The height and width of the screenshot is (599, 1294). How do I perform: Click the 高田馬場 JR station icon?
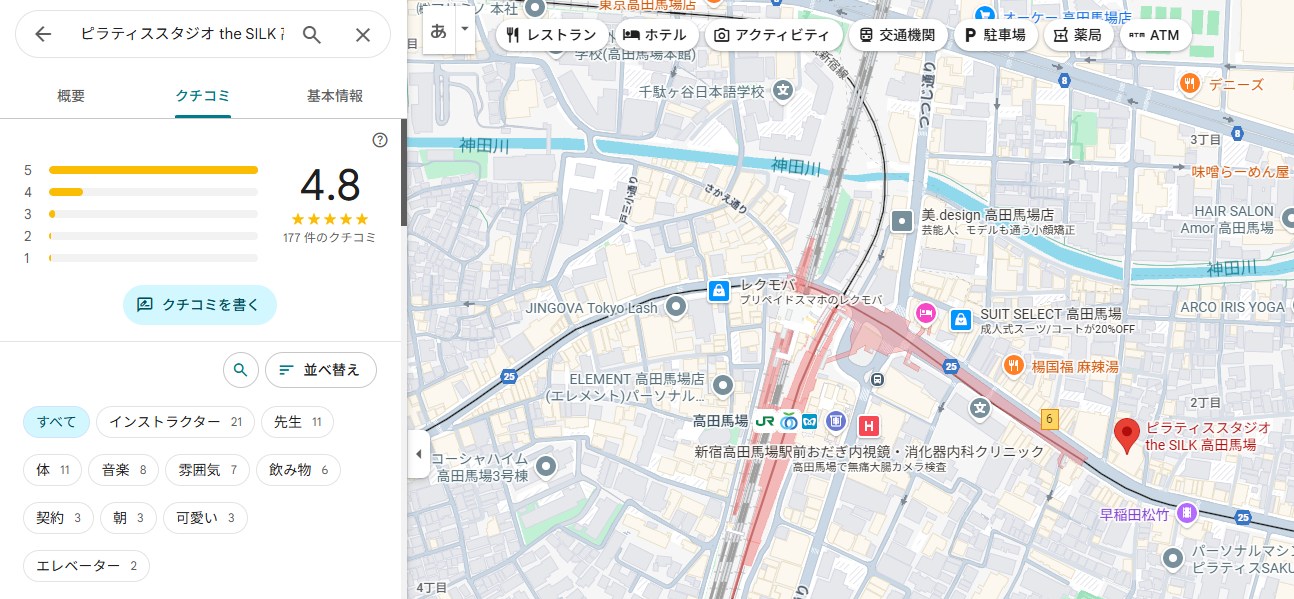point(765,422)
